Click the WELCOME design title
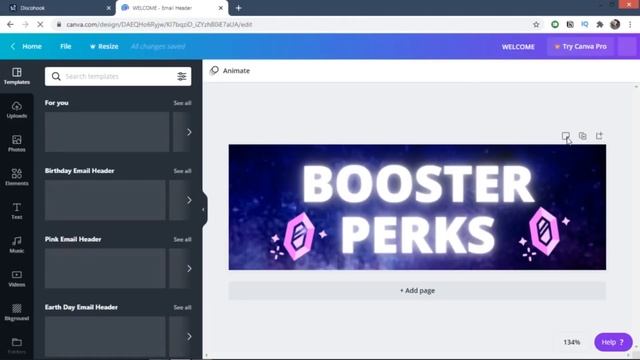 [518, 47]
